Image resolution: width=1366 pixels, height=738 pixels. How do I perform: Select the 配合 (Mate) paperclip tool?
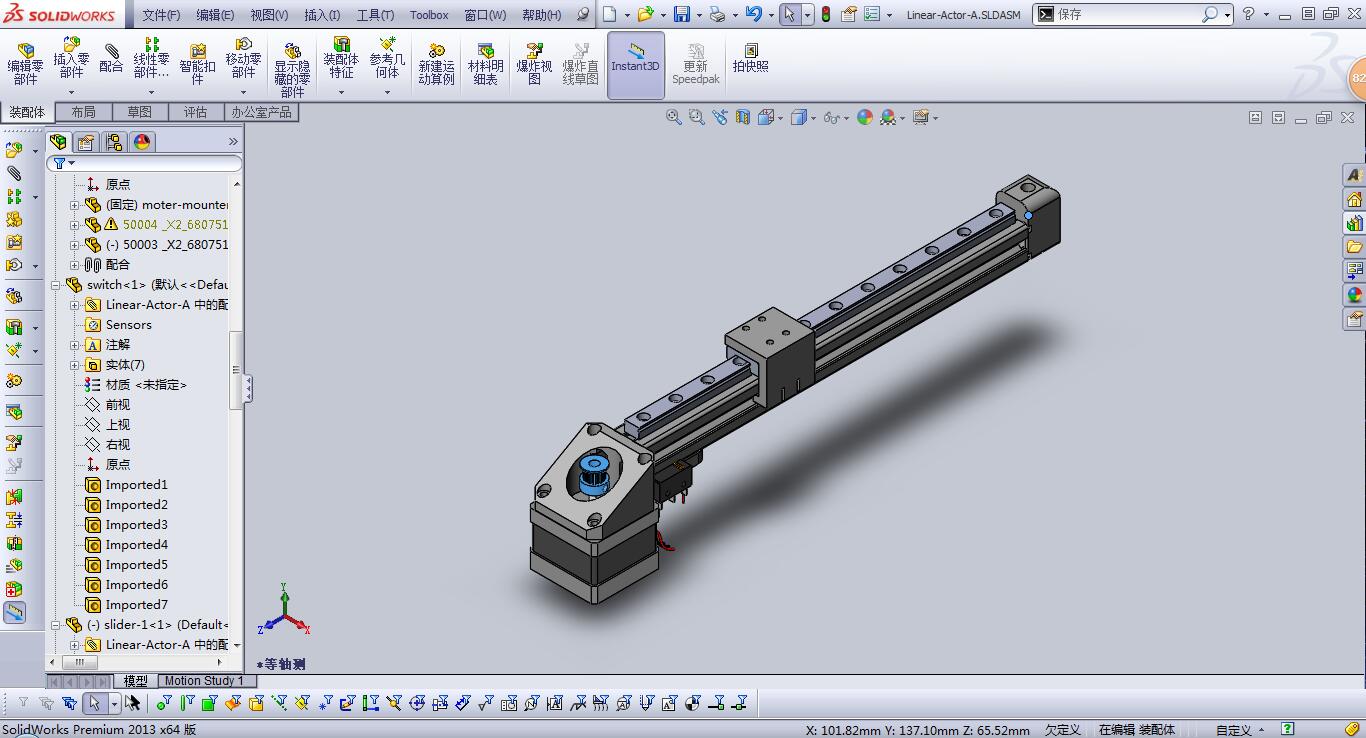point(112,59)
